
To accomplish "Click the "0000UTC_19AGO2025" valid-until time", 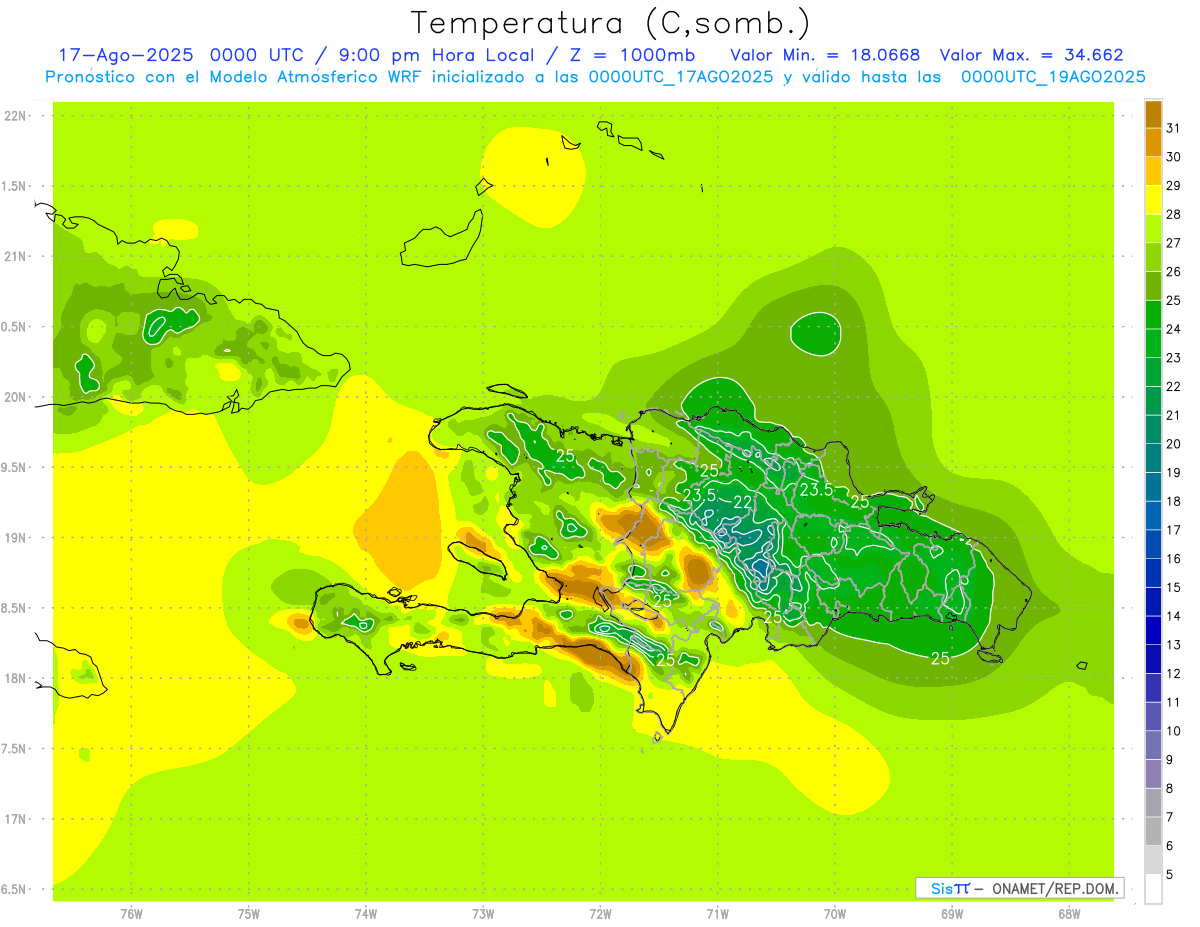I will (1053, 77).
